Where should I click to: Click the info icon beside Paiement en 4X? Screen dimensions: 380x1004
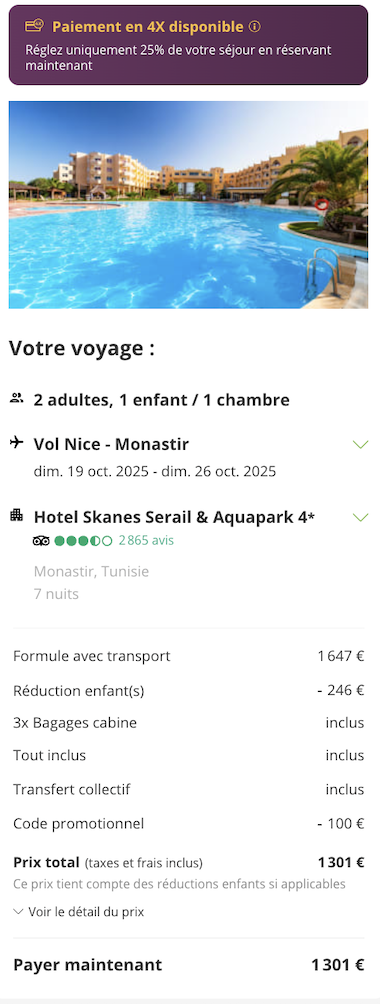point(255,27)
